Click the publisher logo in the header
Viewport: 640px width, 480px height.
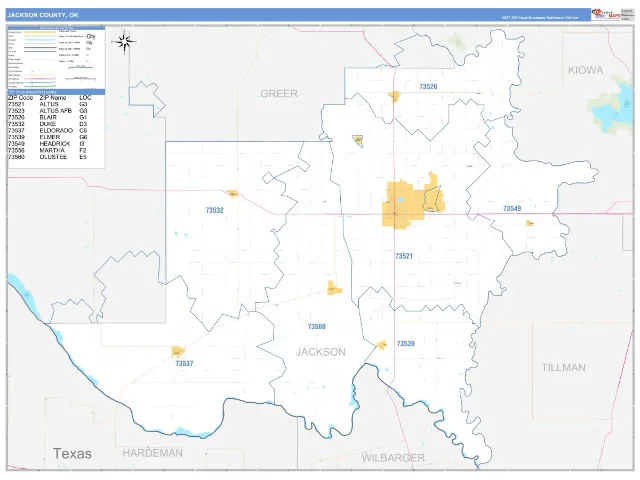[606, 14]
